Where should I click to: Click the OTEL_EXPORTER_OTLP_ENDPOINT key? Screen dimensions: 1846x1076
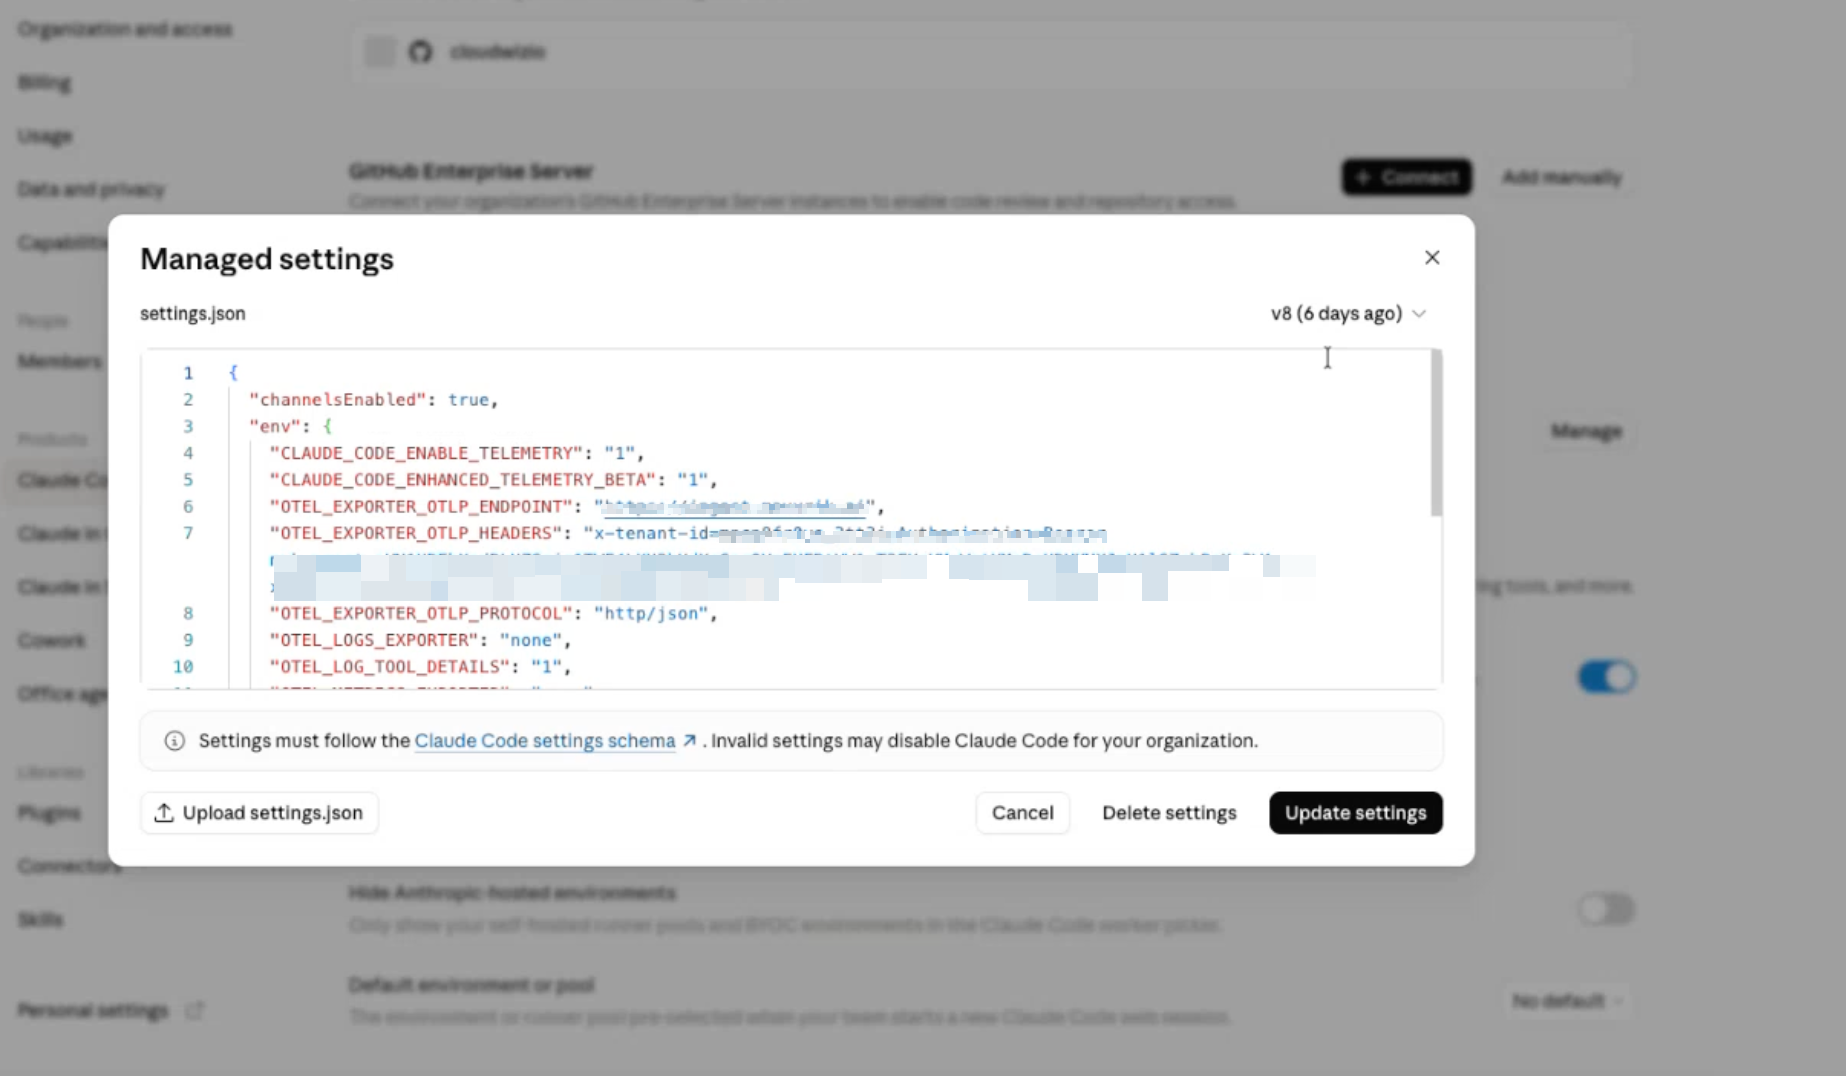point(421,507)
